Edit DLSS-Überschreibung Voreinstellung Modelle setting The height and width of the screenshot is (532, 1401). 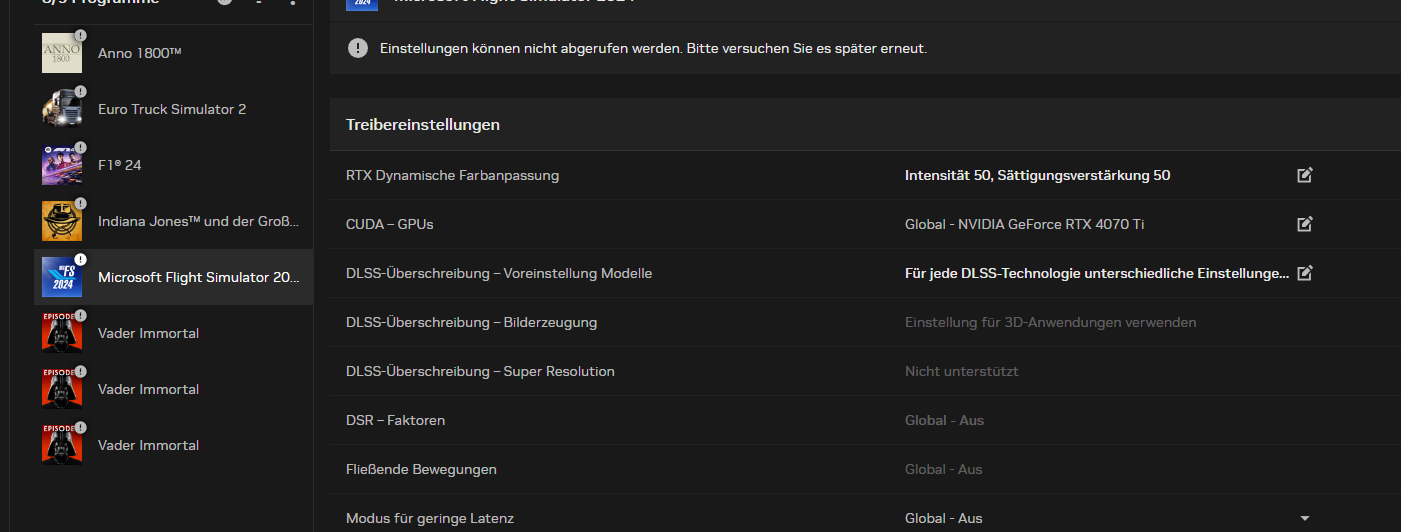(1304, 273)
